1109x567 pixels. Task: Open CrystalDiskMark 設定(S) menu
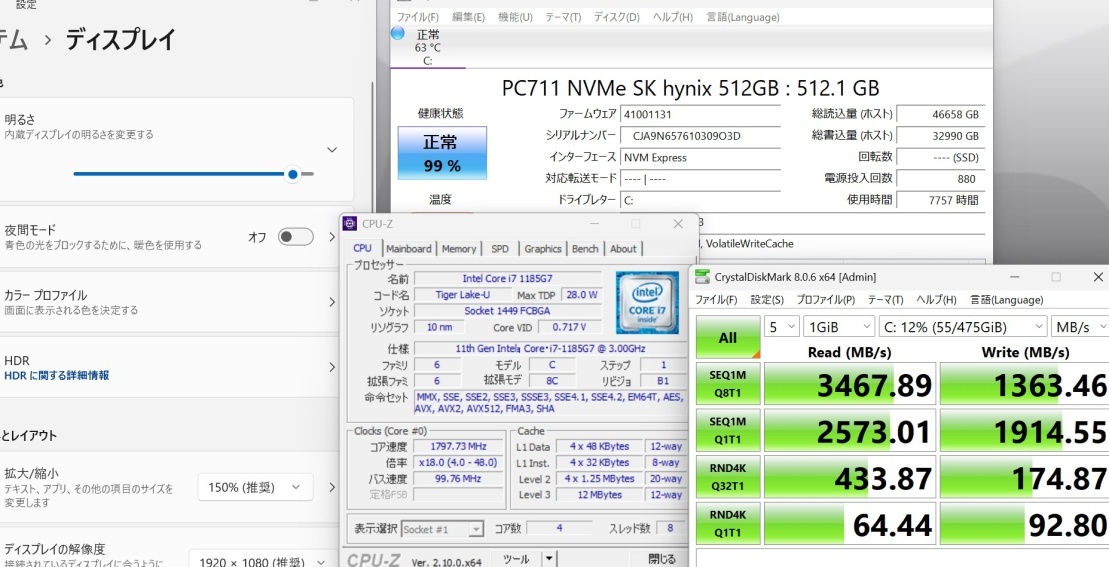[767, 300]
